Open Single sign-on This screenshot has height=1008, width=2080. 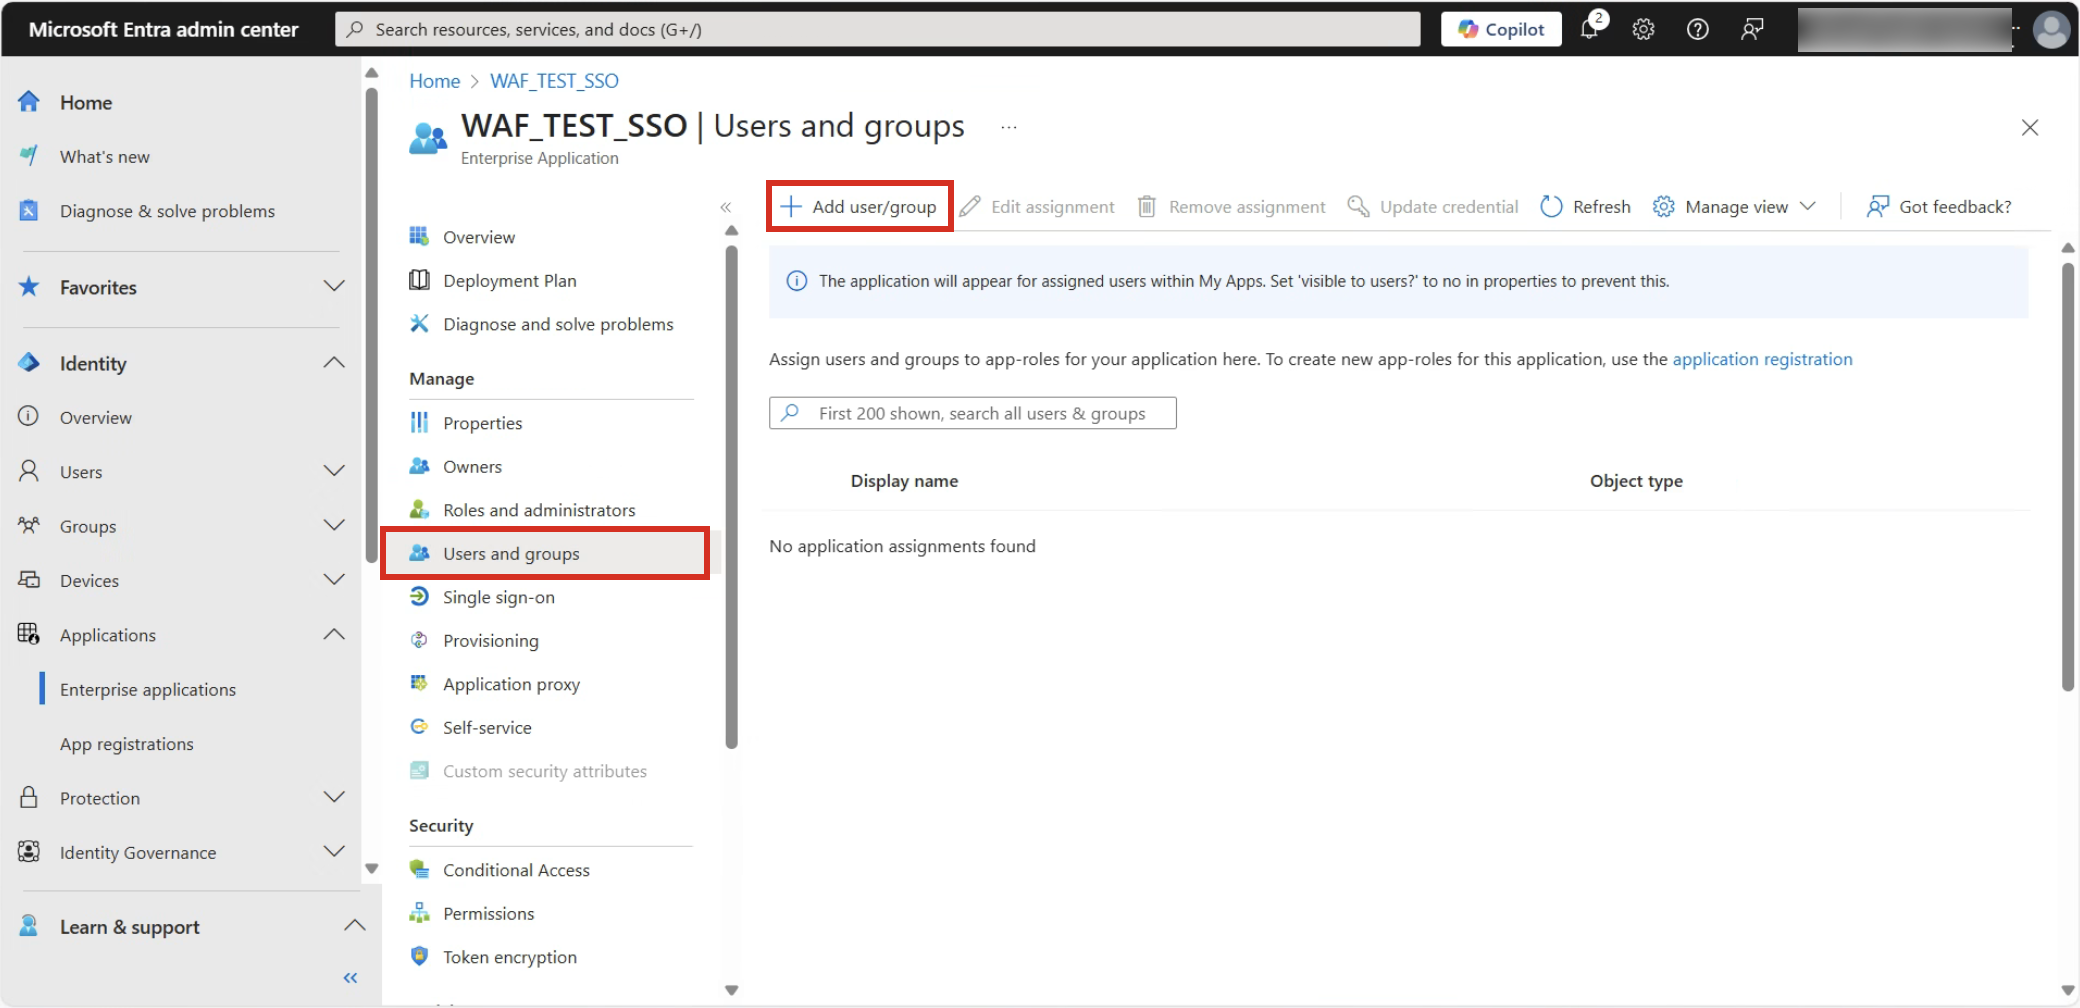(499, 597)
